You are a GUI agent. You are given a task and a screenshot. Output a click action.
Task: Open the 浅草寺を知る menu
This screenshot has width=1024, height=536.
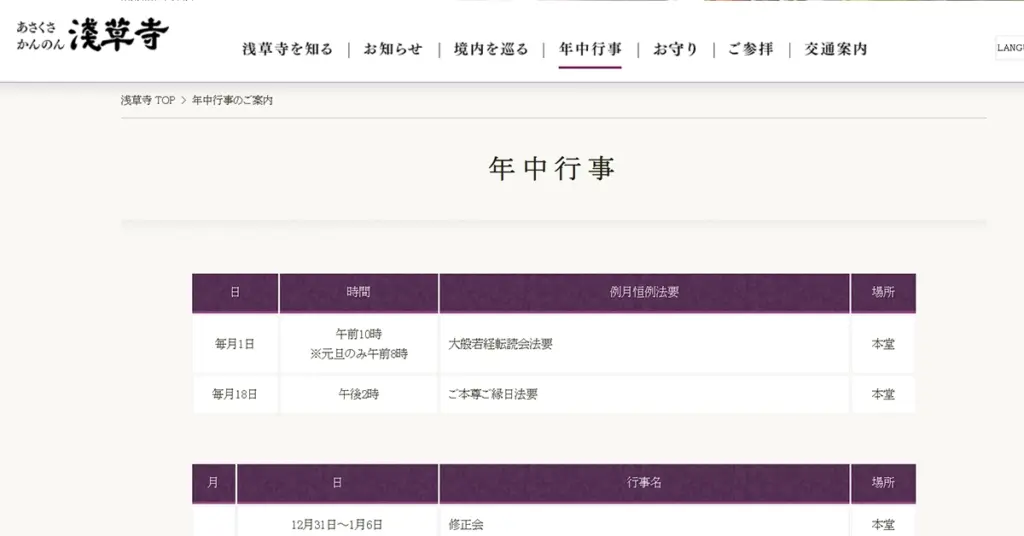coord(287,49)
